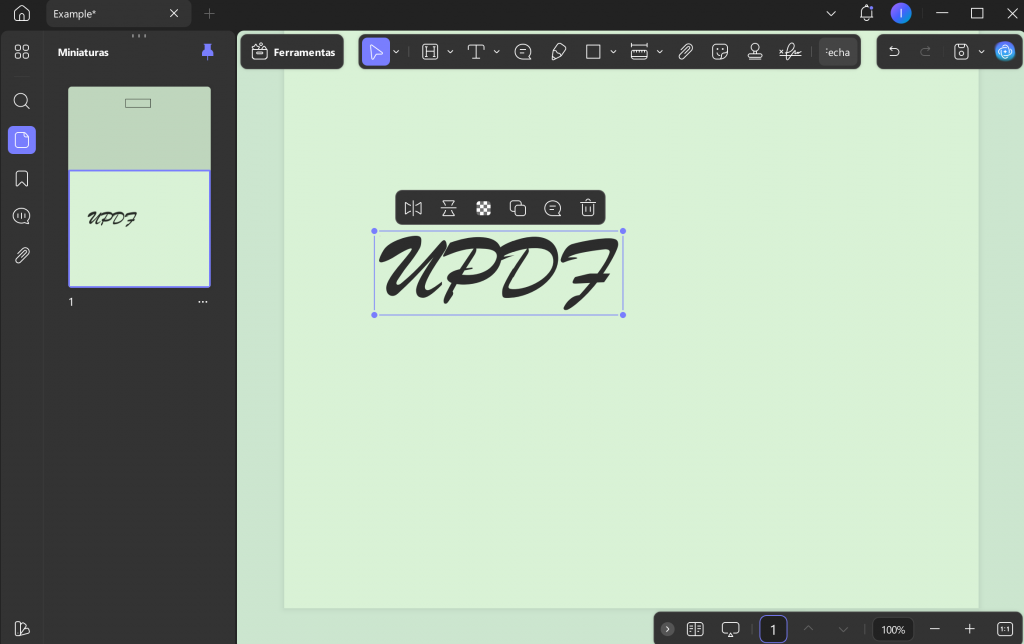The width and height of the screenshot is (1024, 644).
Task: Select the pencil drawing tool
Action: pyautogui.click(x=558, y=52)
